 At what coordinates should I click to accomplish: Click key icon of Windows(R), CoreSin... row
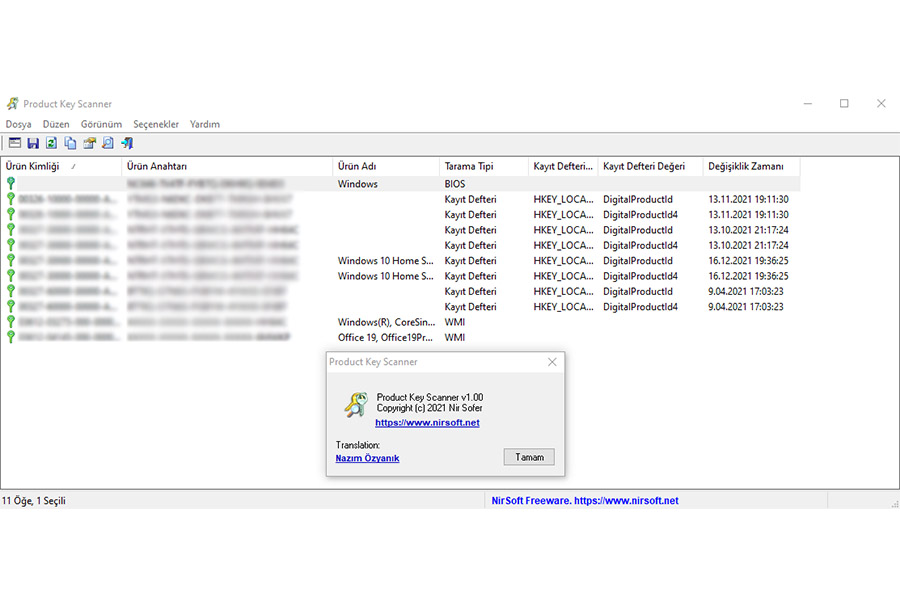click(11, 322)
